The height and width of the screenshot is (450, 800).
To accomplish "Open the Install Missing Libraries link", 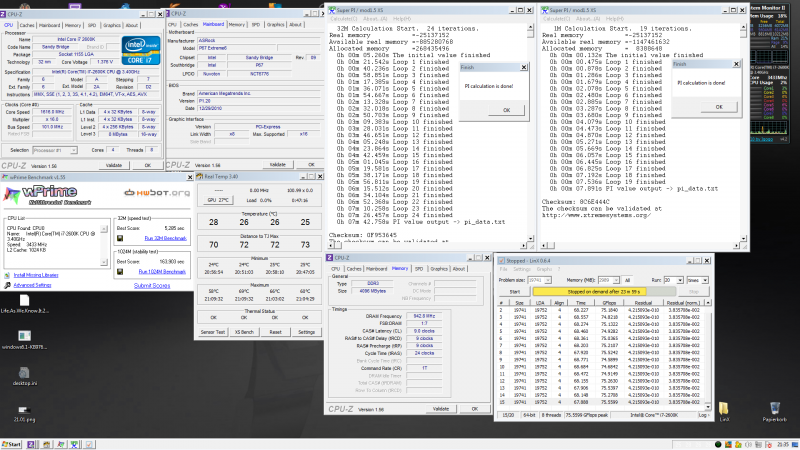I will pyautogui.click(x=36, y=275).
